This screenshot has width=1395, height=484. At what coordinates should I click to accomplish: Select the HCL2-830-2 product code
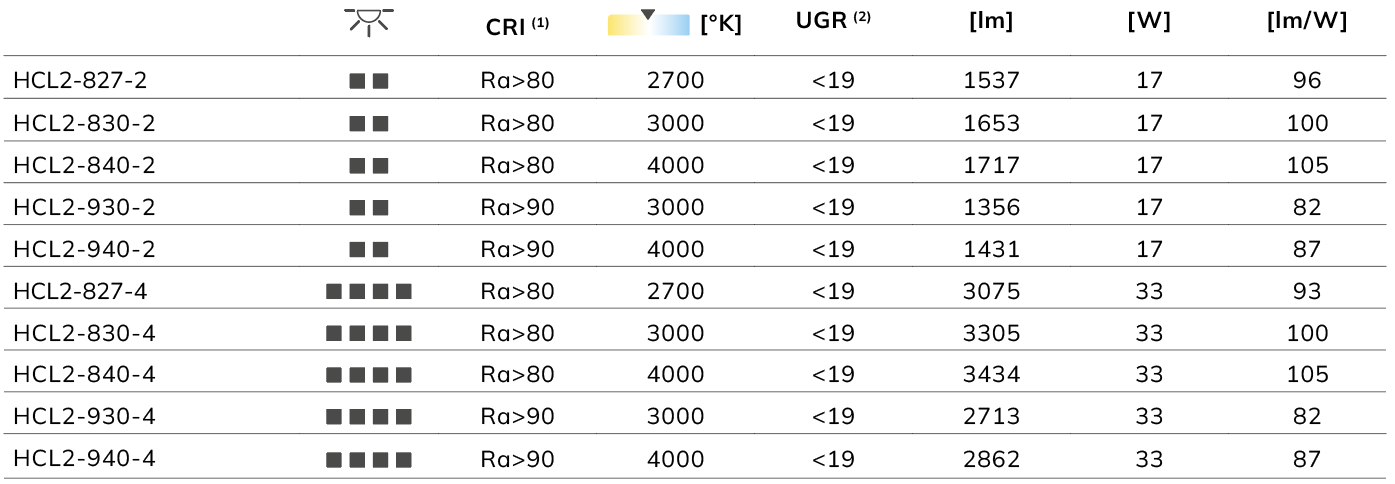(x=85, y=124)
